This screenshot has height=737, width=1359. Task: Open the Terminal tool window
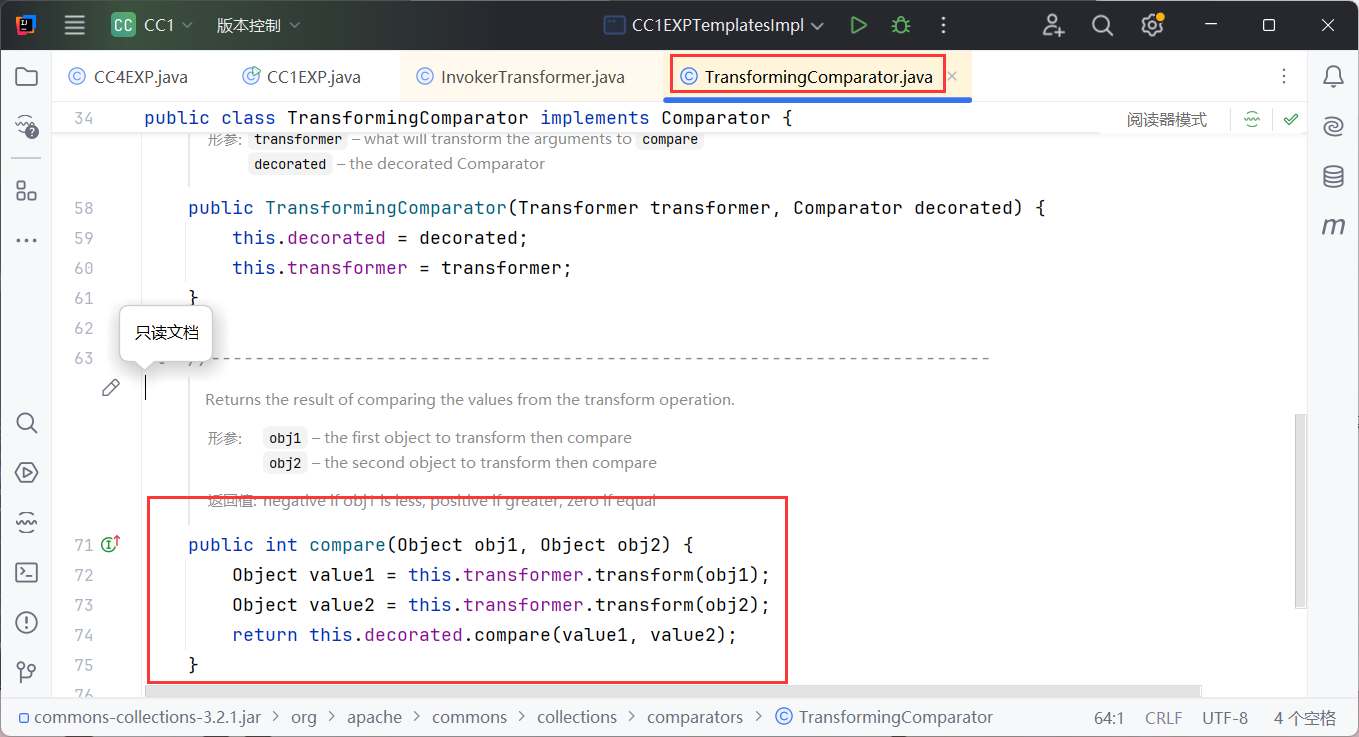coord(27,572)
